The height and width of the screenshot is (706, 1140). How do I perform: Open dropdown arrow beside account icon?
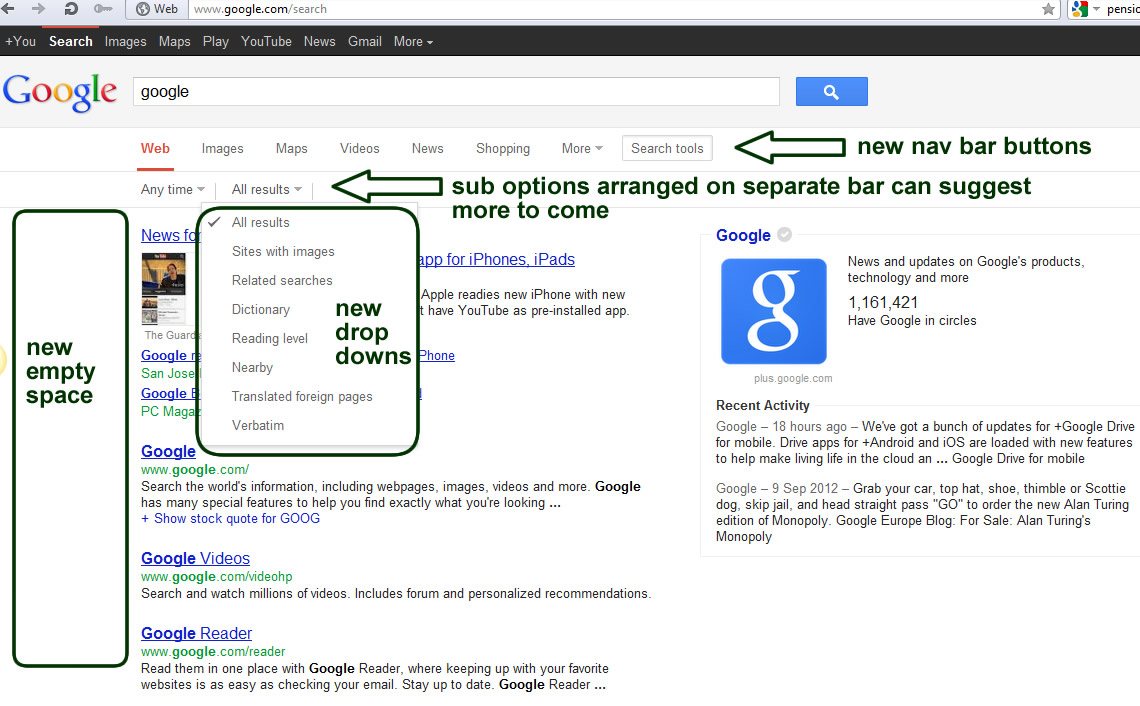[1096, 9]
